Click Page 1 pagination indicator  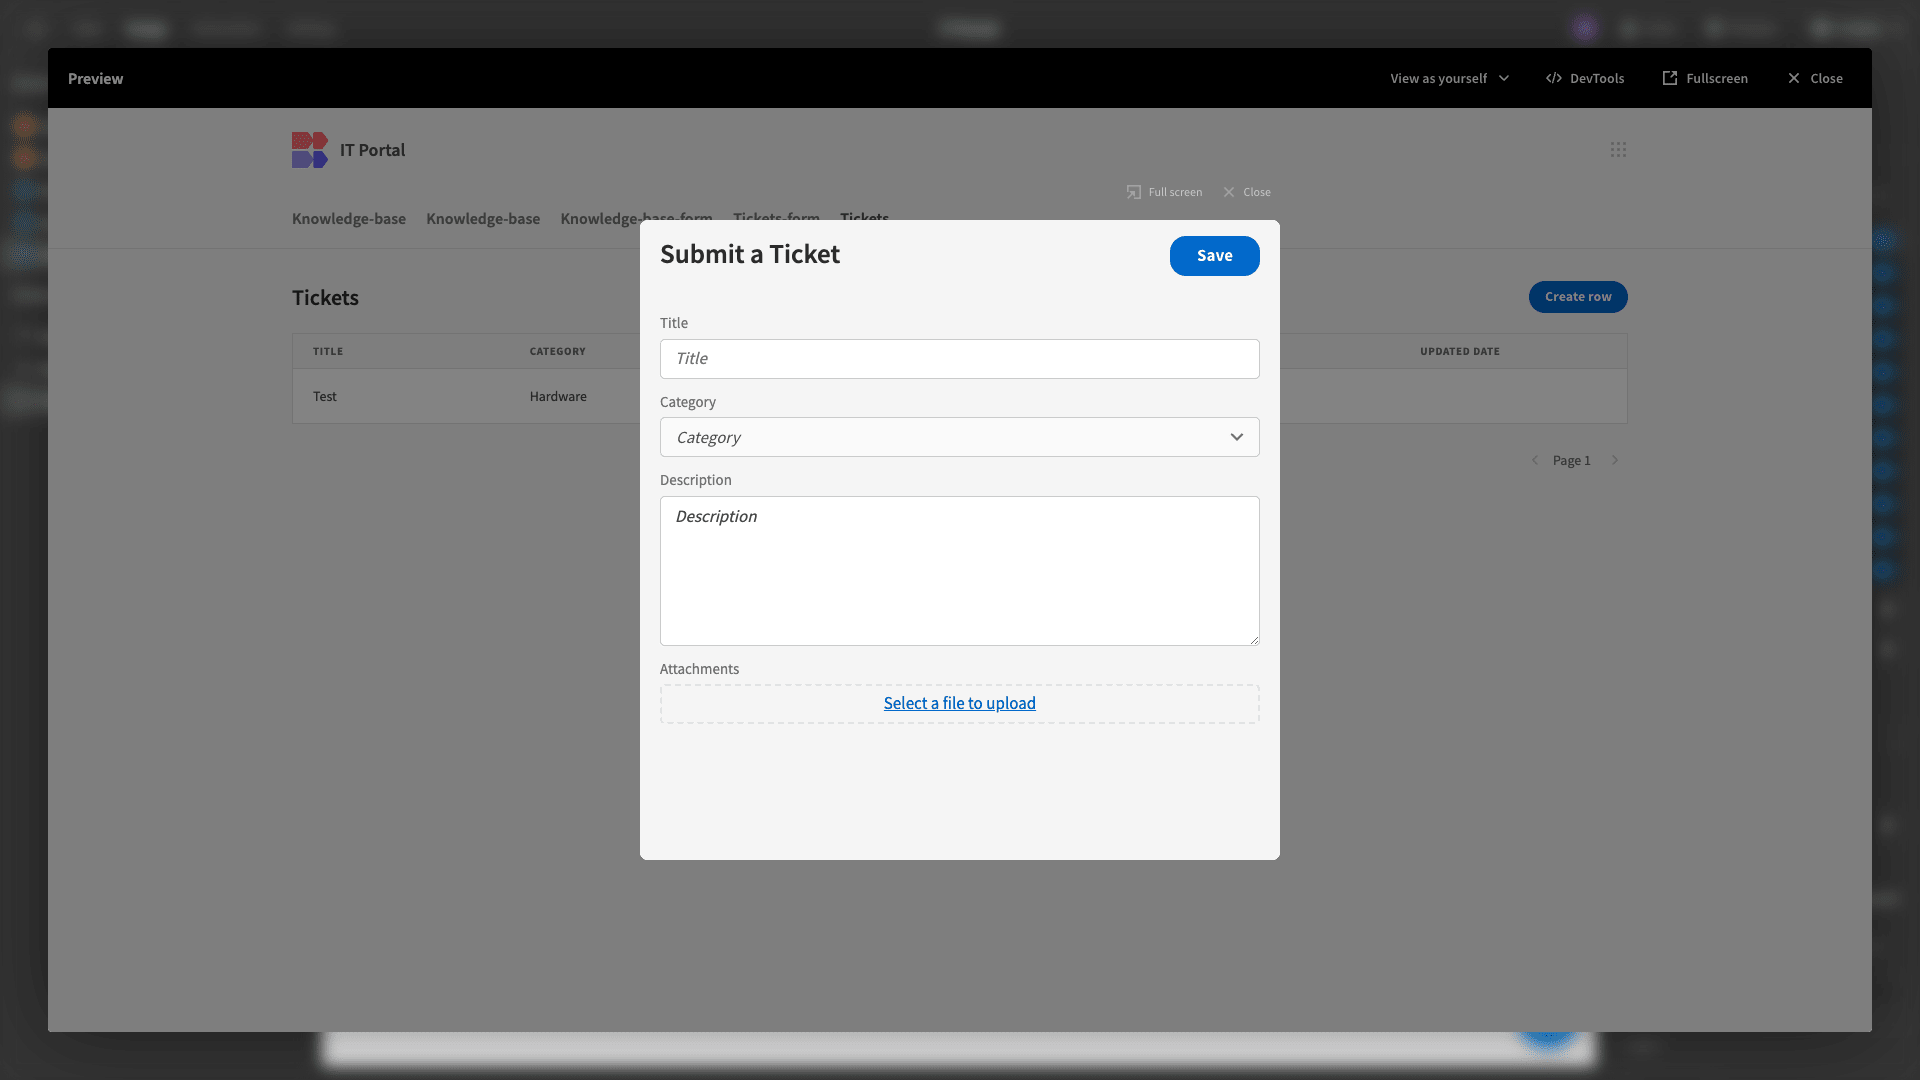tap(1572, 460)
